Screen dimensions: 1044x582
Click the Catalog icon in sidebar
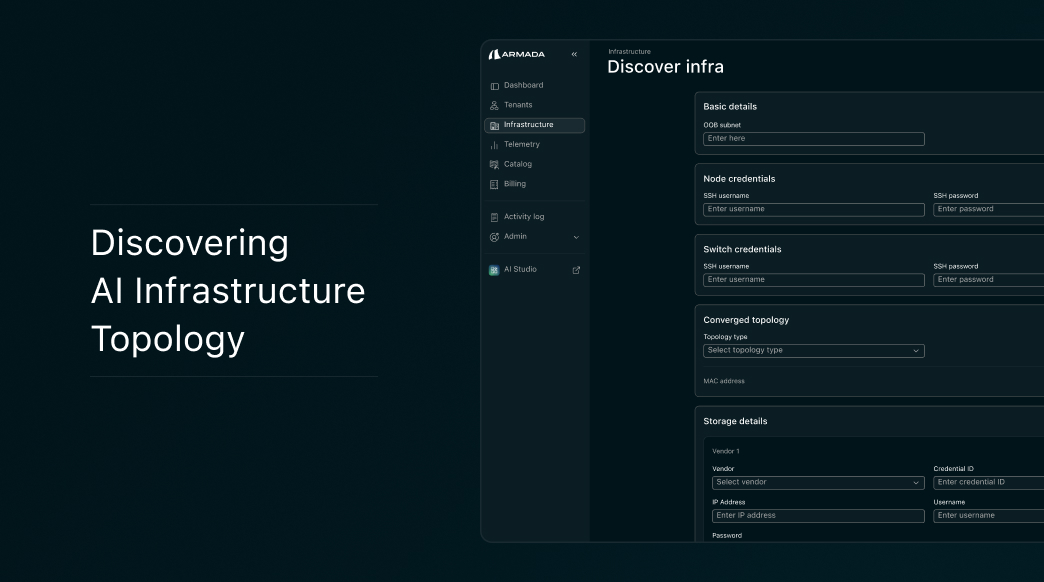[494, 164]
